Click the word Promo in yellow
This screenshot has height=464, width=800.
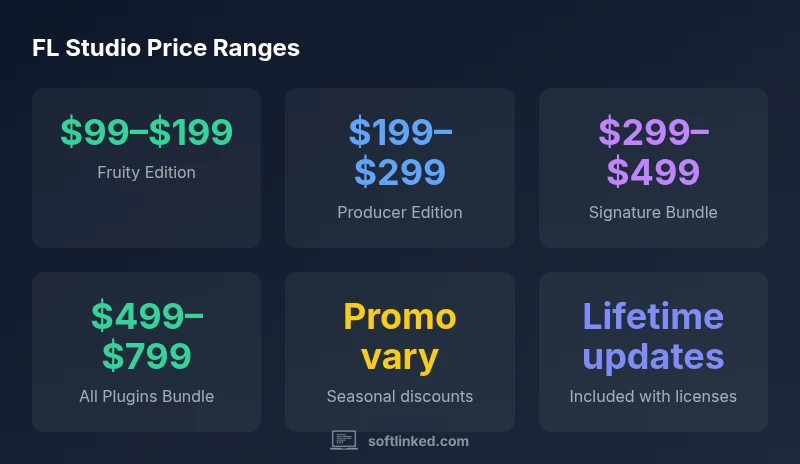[400, 317]
